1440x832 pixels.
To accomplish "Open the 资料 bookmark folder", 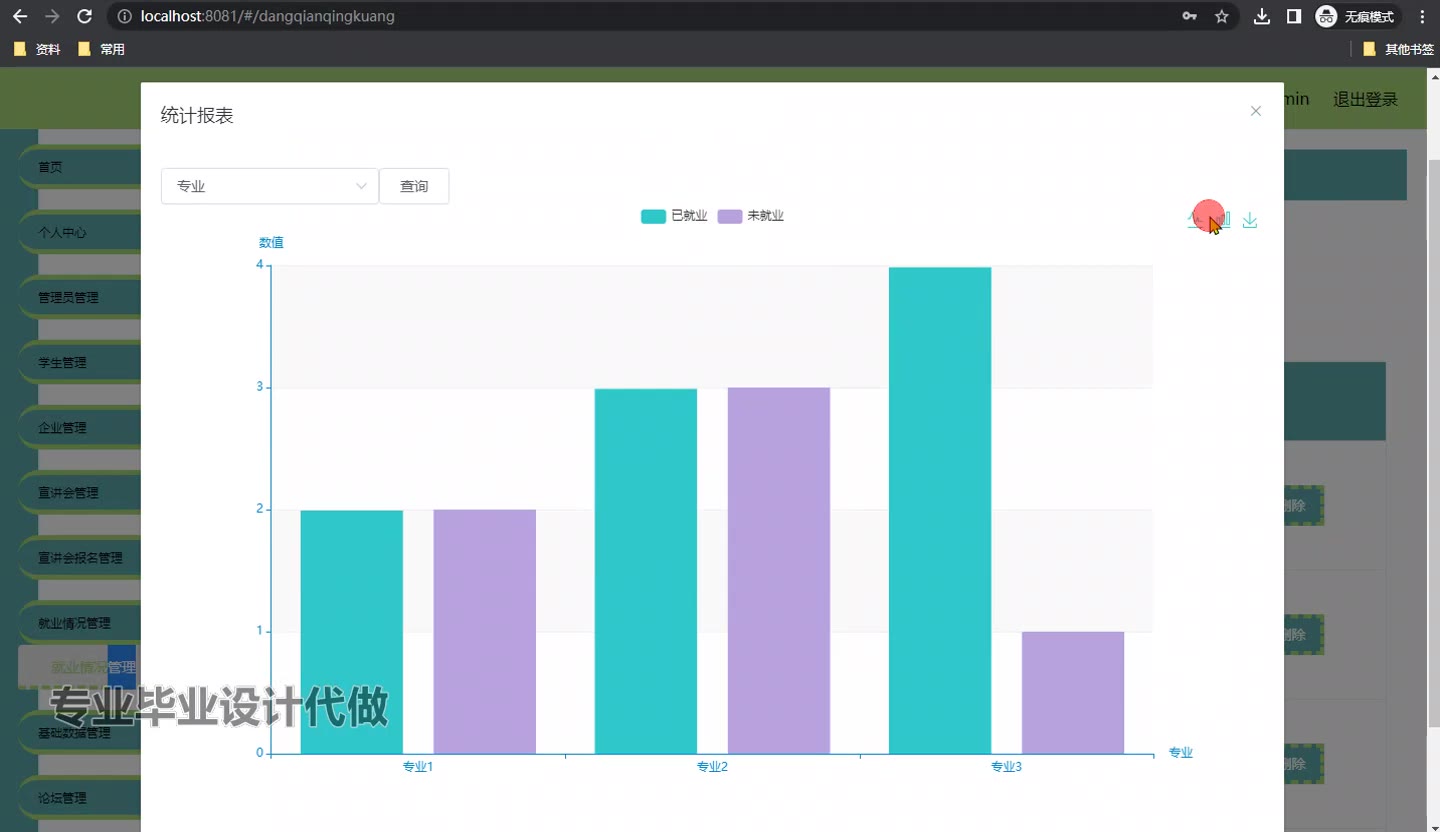I will click(x=37, y=49).
